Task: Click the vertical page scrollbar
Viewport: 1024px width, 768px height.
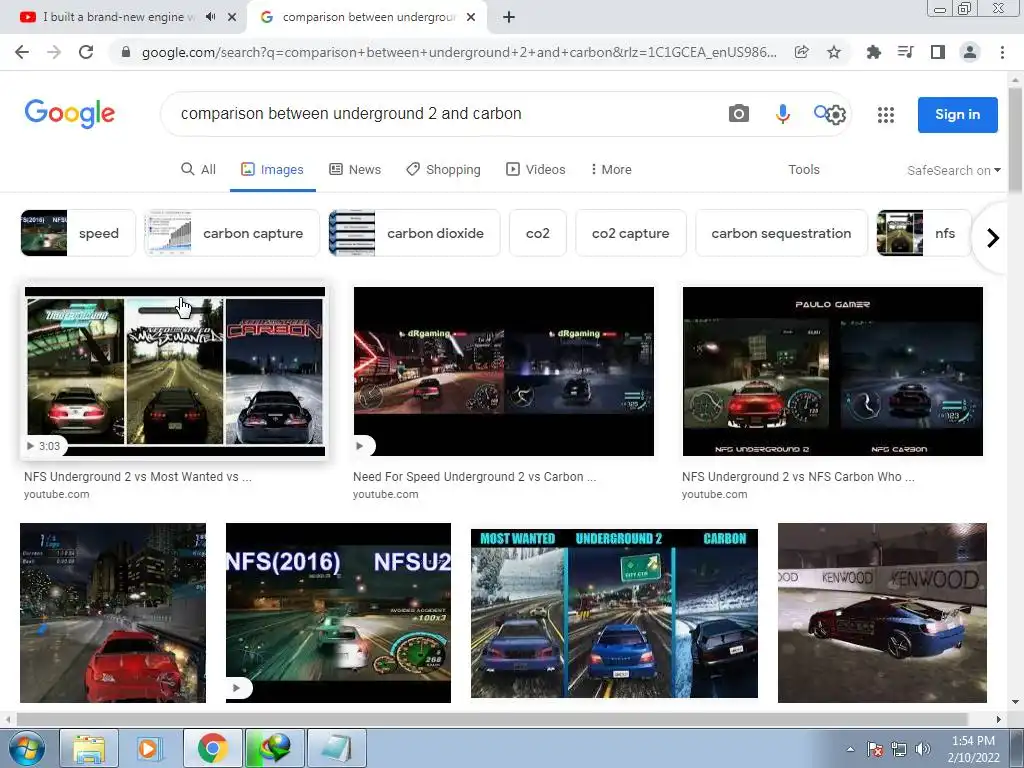Action: 1015,140
